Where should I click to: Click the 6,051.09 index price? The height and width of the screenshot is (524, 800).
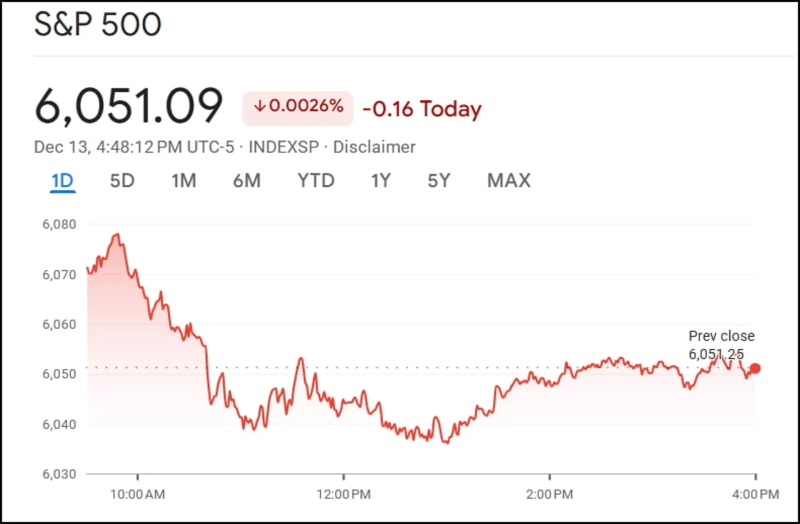click(129, 107)
